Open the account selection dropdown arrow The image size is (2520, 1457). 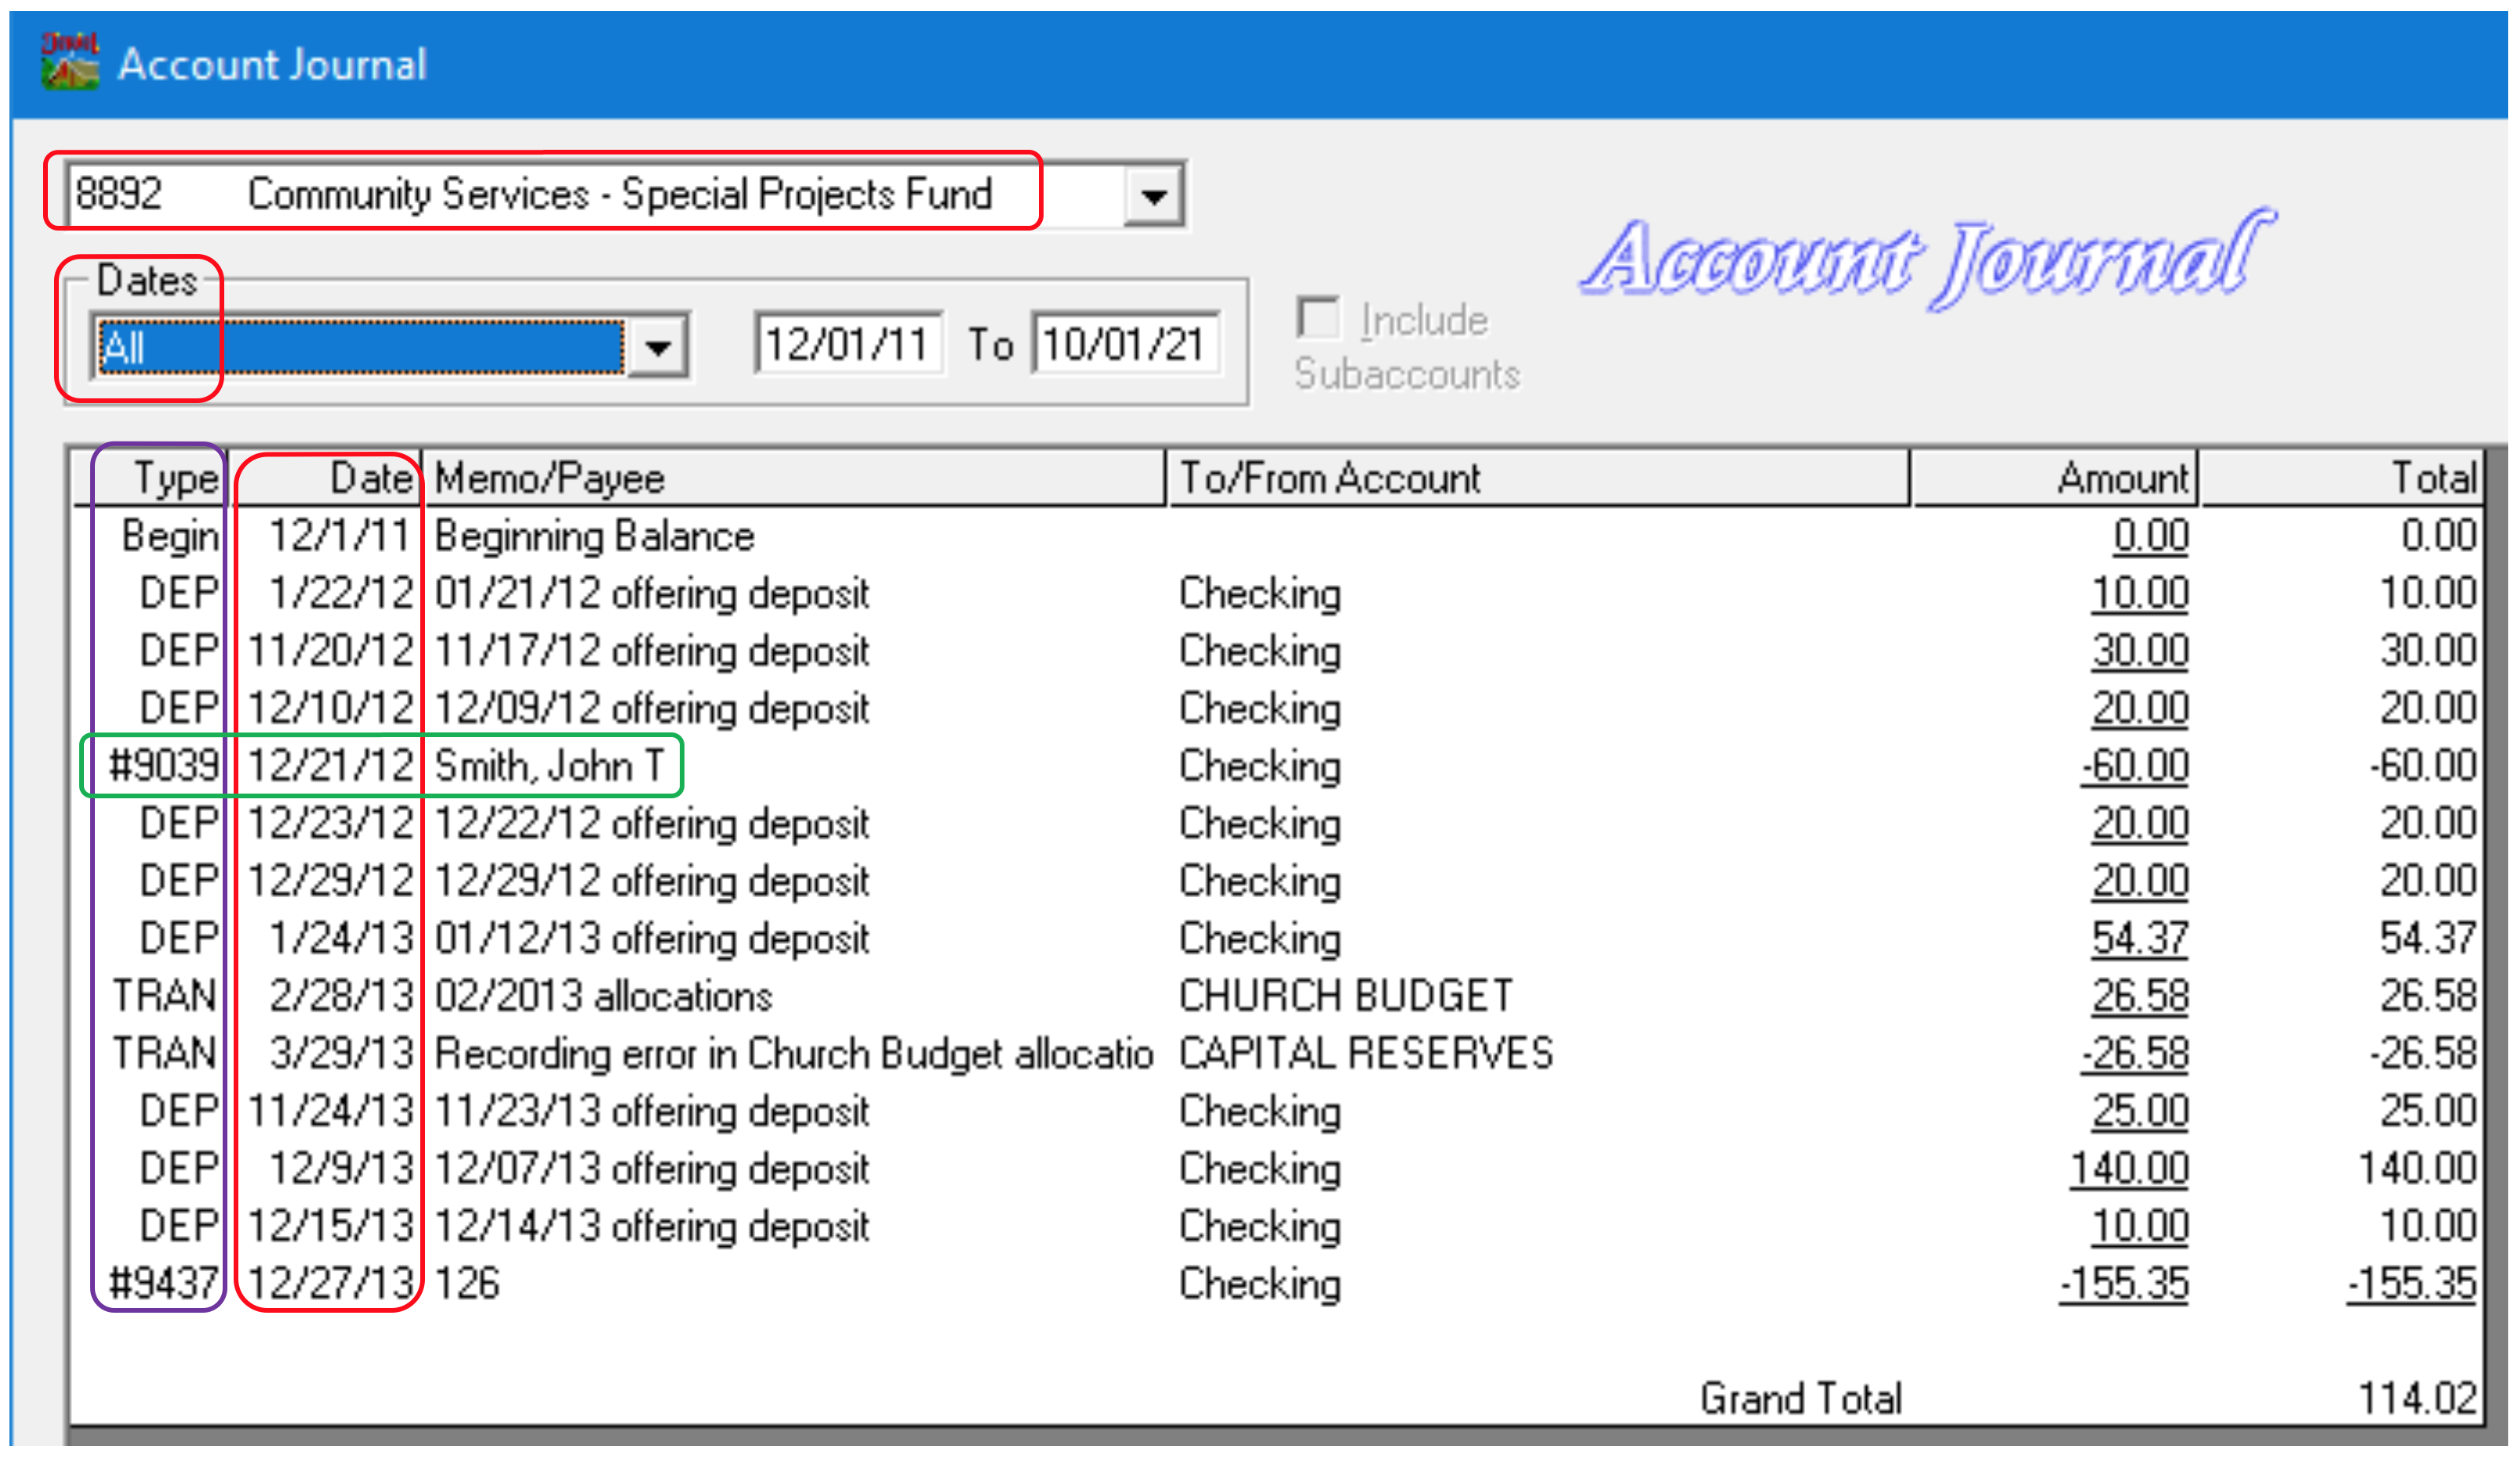point(1154,195)
